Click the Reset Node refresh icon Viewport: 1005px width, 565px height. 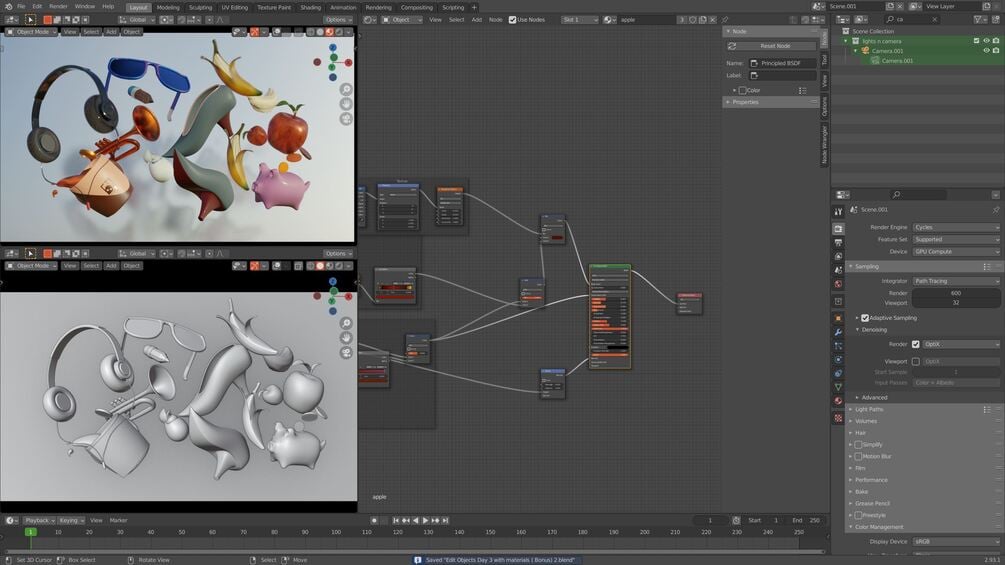tap(732, 46)
